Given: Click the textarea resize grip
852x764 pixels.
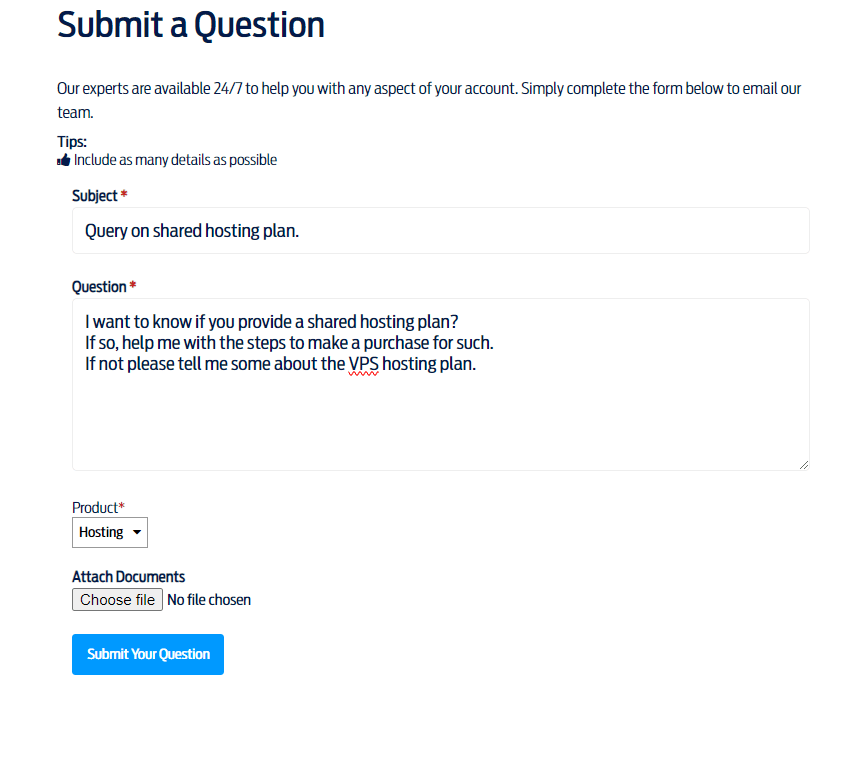Looking at the screenshot, I should [804, 463].
